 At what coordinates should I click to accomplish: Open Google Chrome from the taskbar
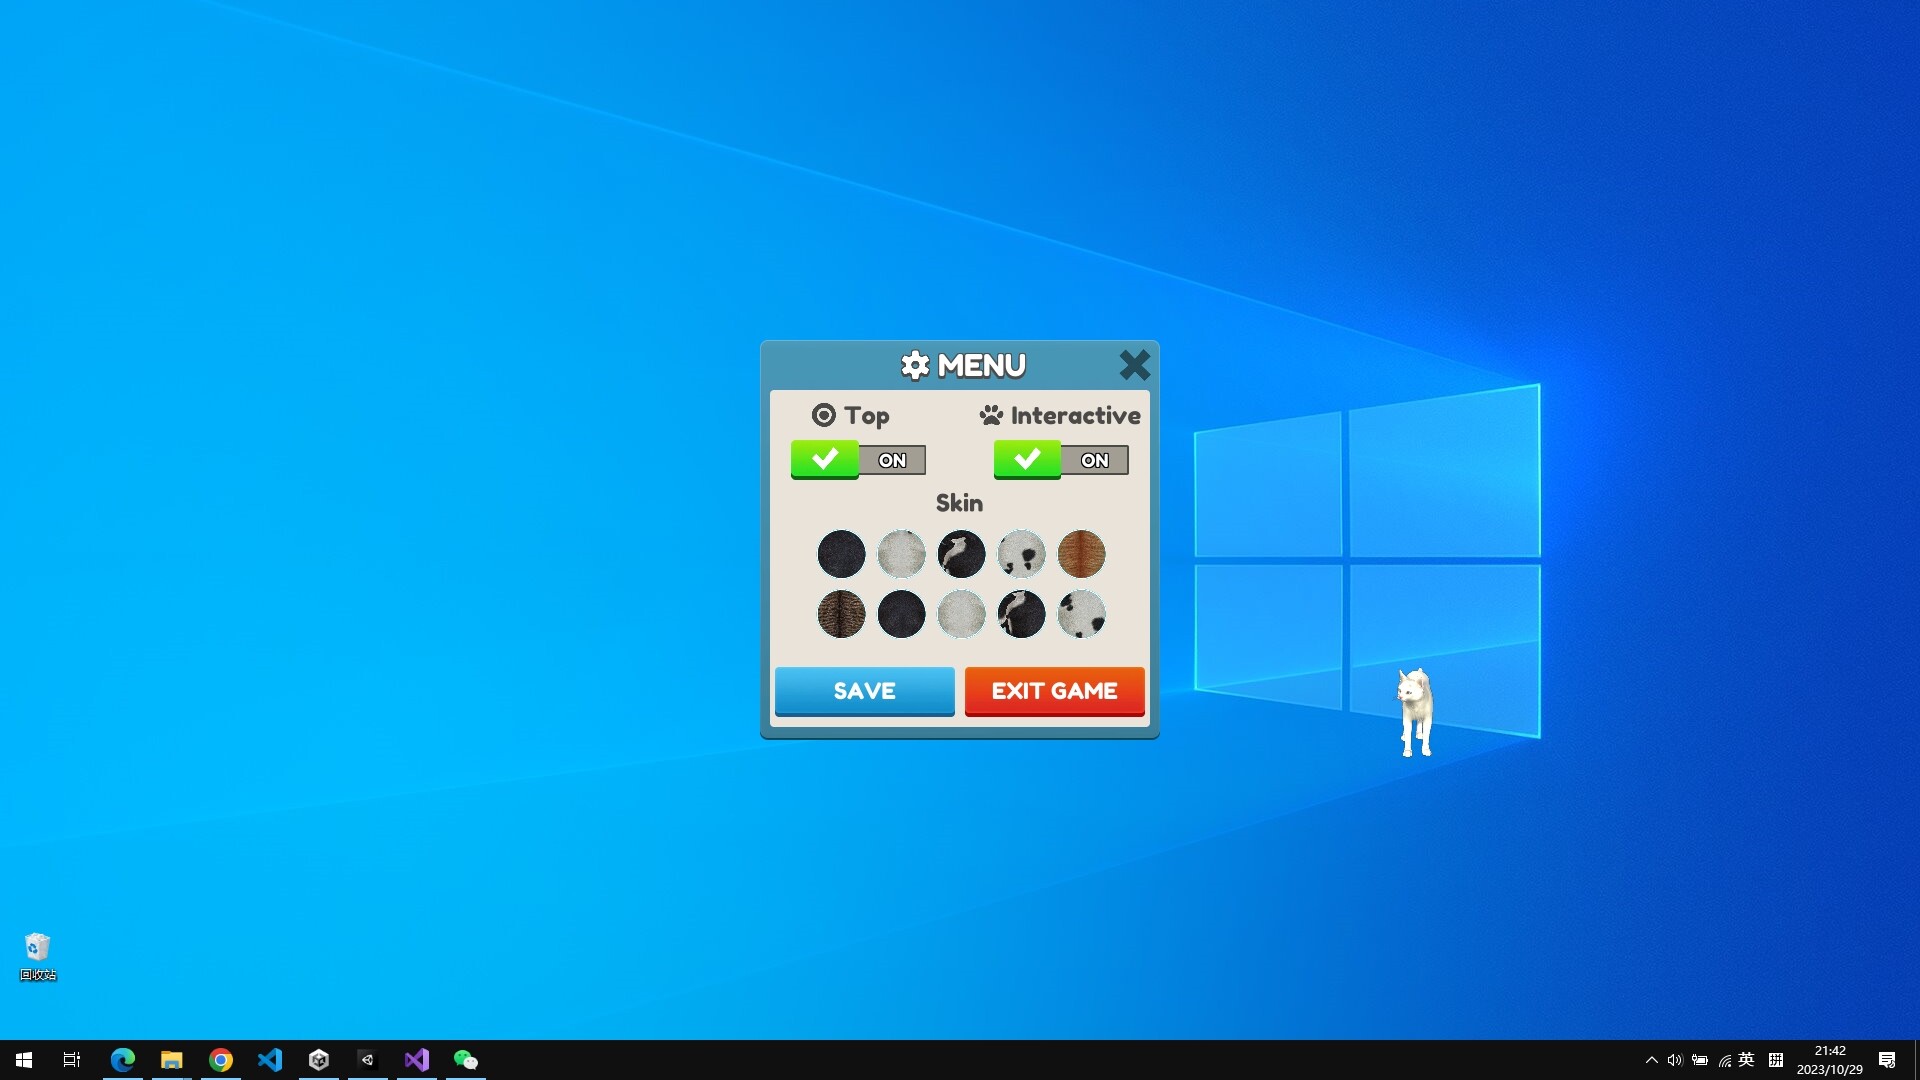(x=221, y=1059)
